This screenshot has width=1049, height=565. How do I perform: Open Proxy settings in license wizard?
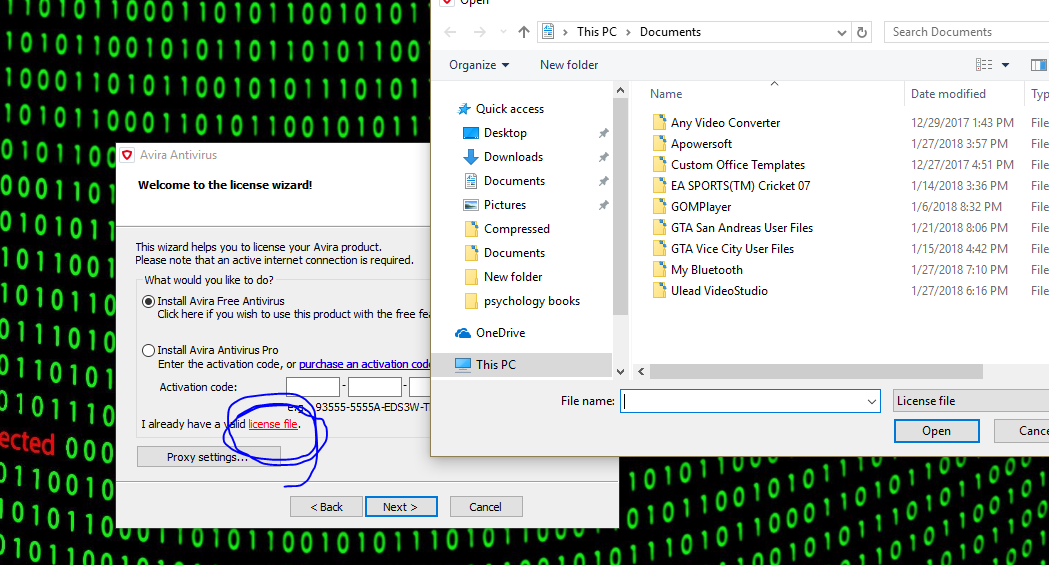tap(208, 457)
